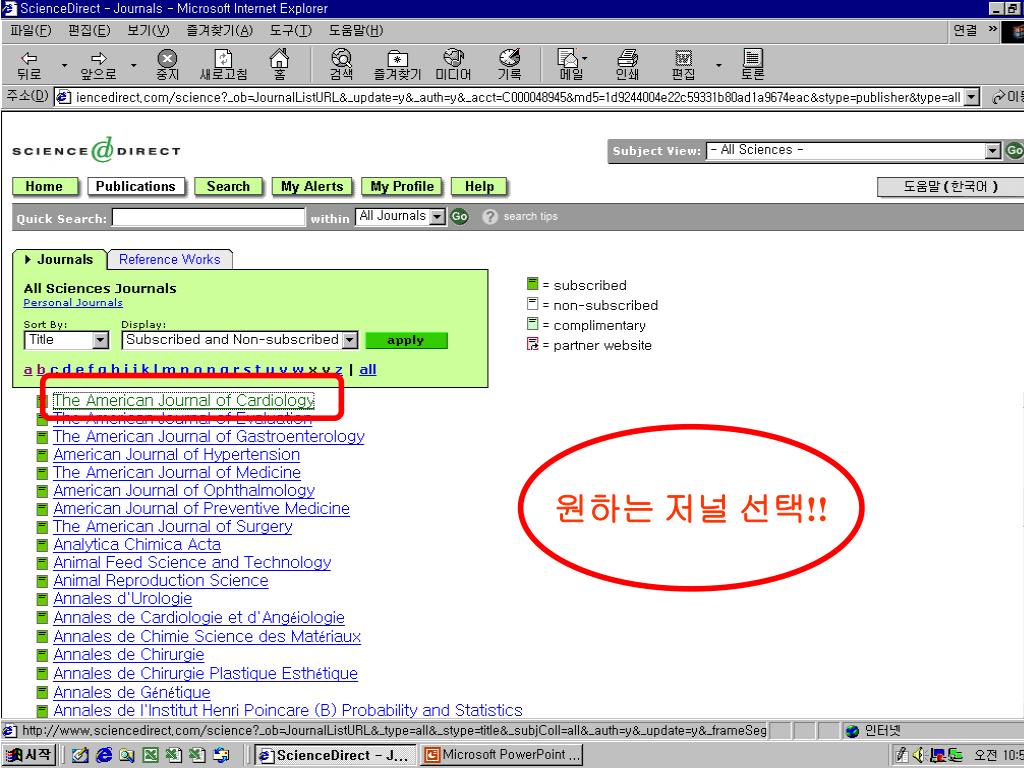Open American Journal of Ophthalmology link
The width and height of the screenshot is (1024, 768).
[184, 490]
